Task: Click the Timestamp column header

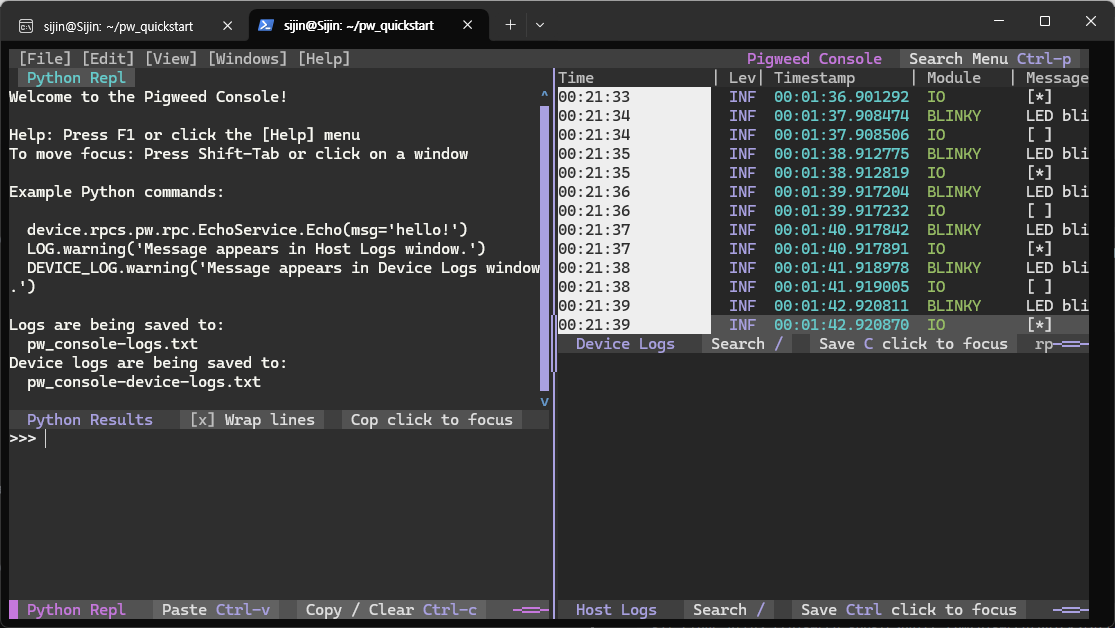Action: (x=814, y=78)
